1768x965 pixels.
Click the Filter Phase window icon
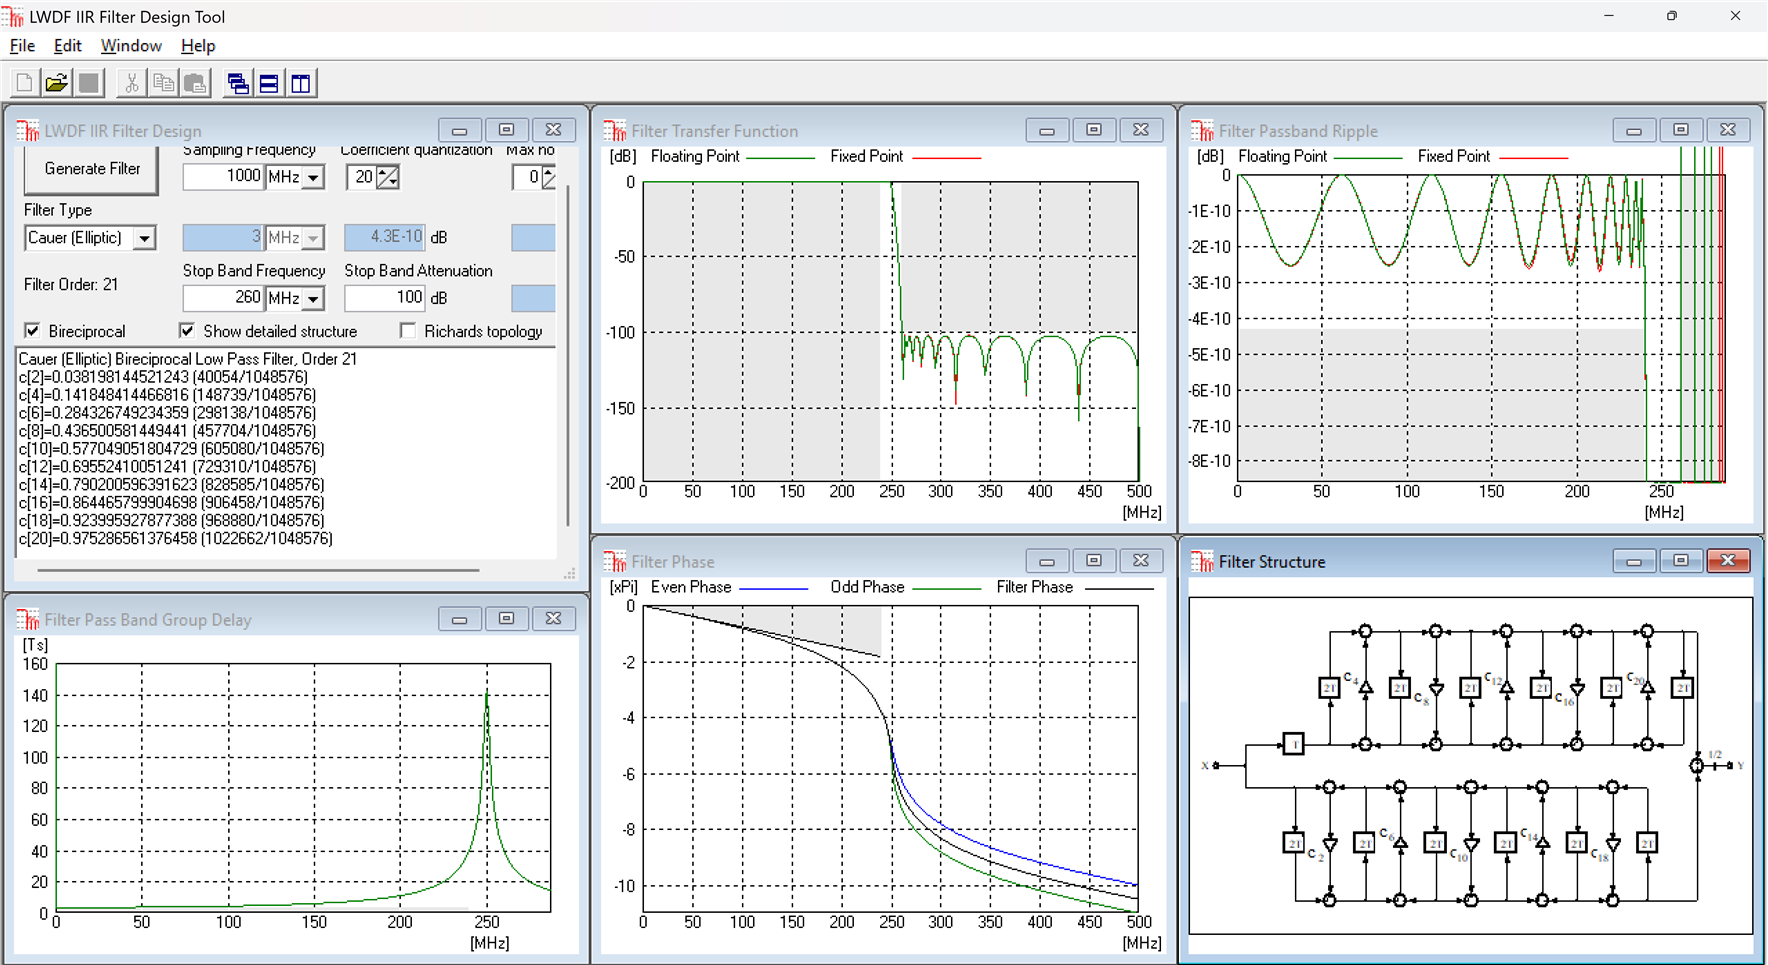[615, 562]
